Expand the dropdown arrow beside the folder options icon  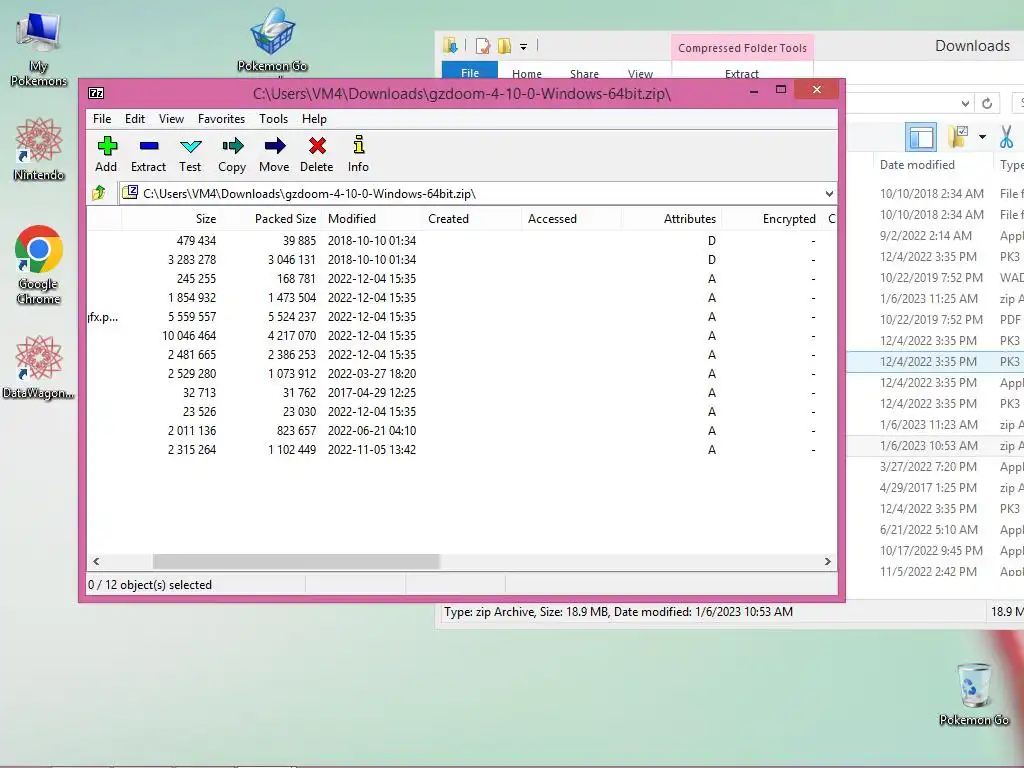click(x=982, y=136)
